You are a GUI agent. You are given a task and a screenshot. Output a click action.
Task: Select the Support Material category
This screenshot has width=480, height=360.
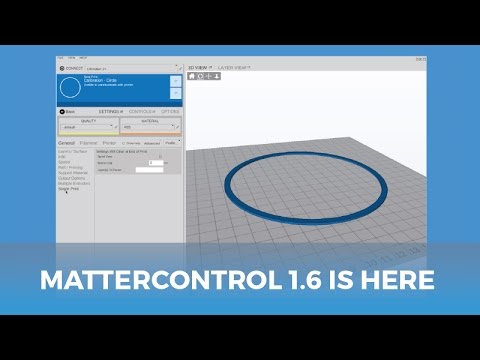click(x=73, y=173)
